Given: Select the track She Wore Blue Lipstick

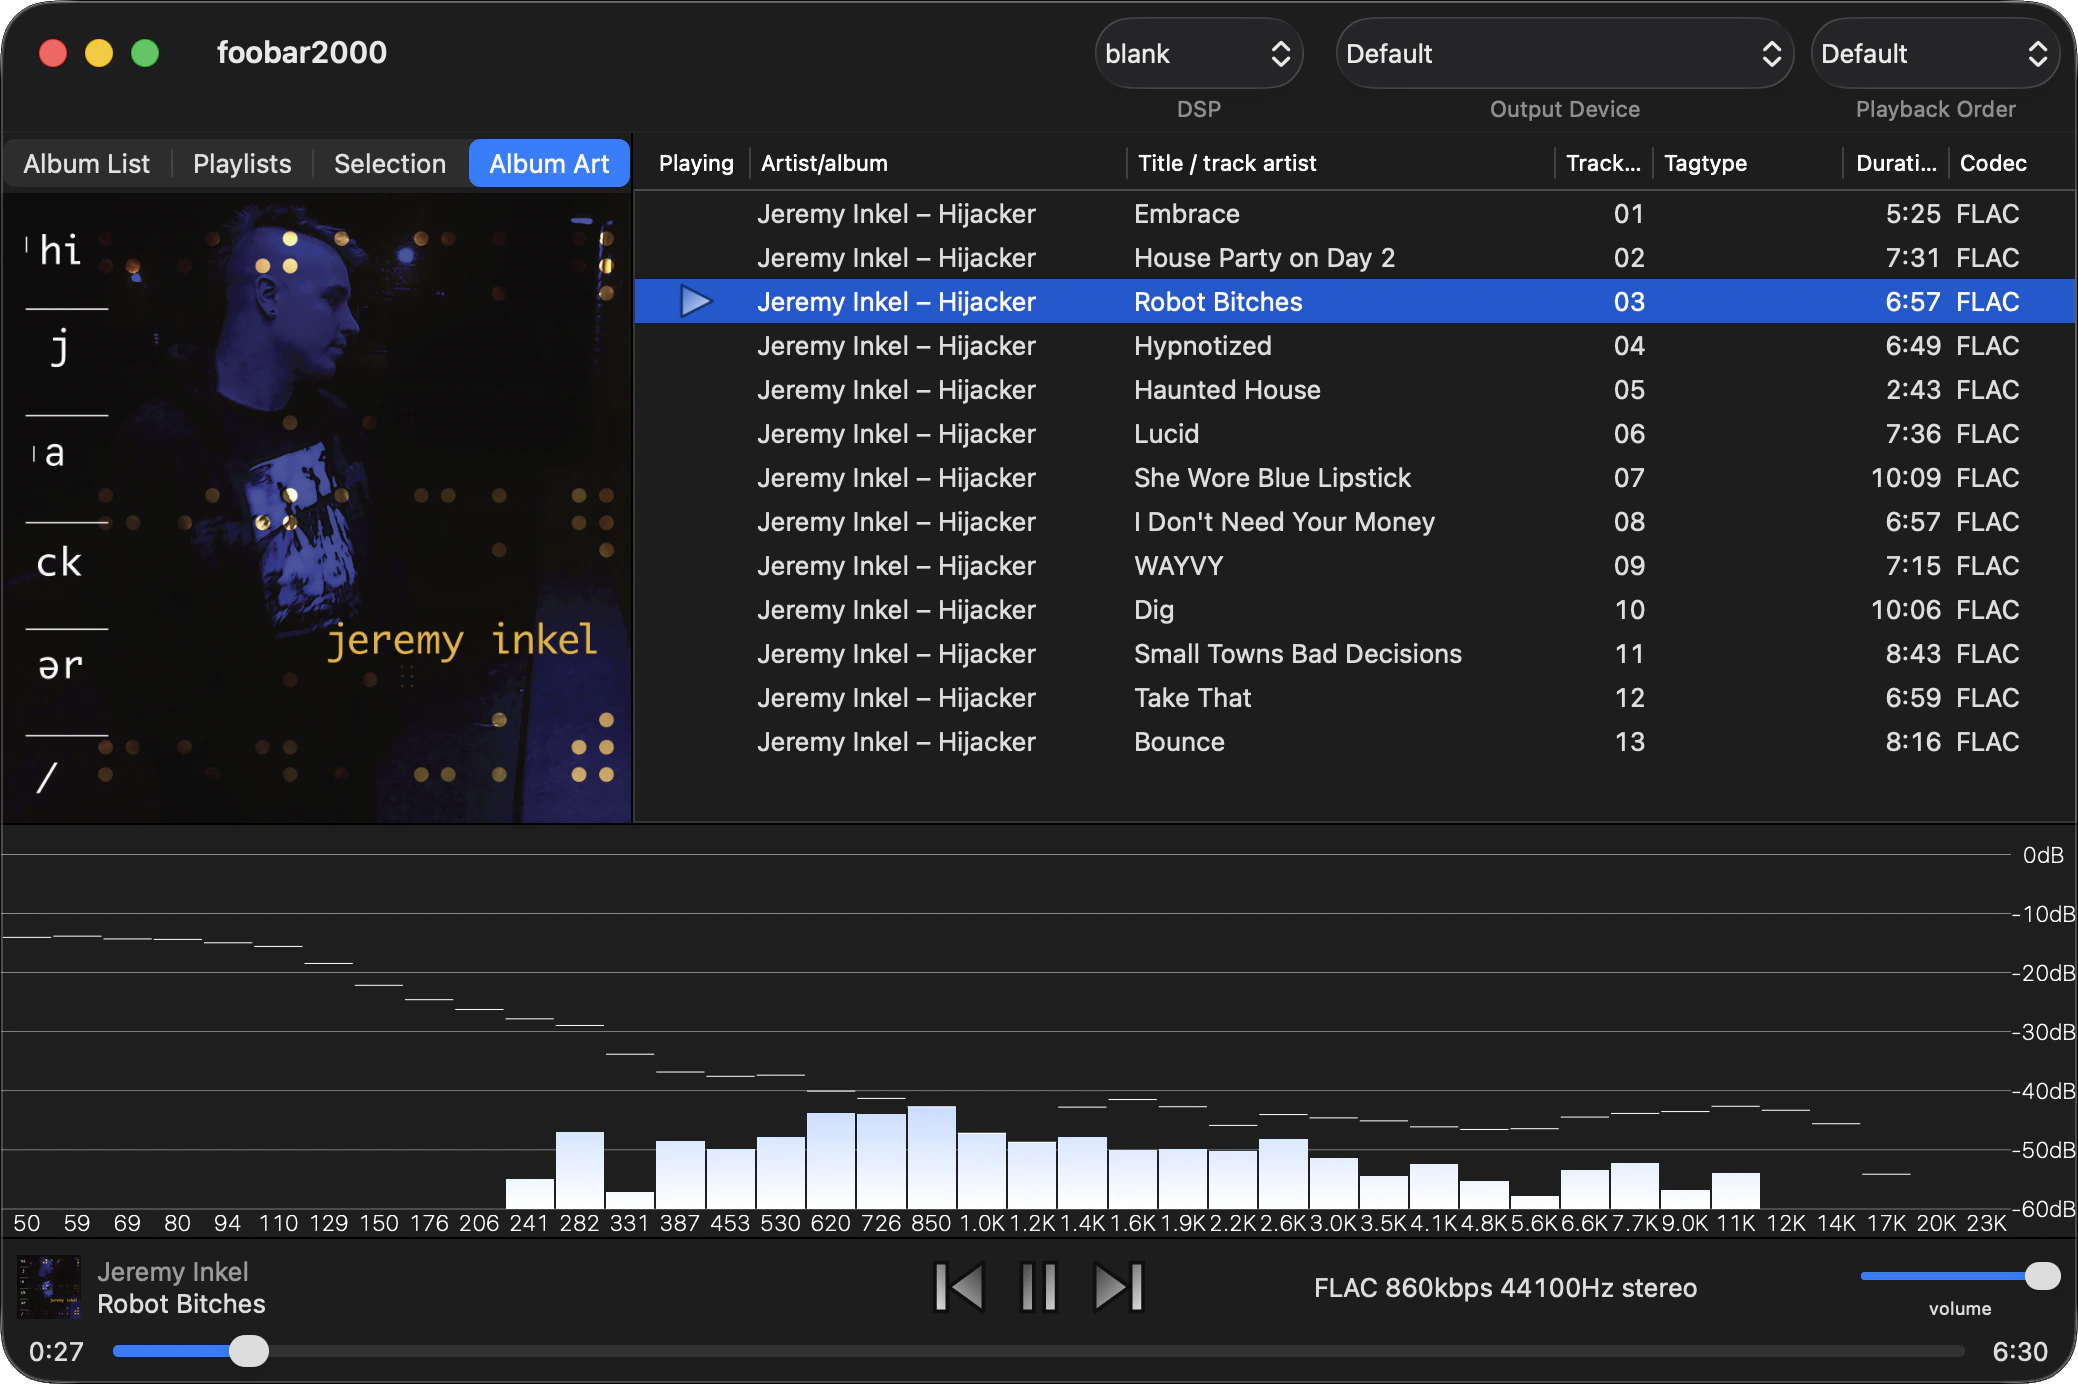Looking at the screenshot, I should [x=1272, y=478].
